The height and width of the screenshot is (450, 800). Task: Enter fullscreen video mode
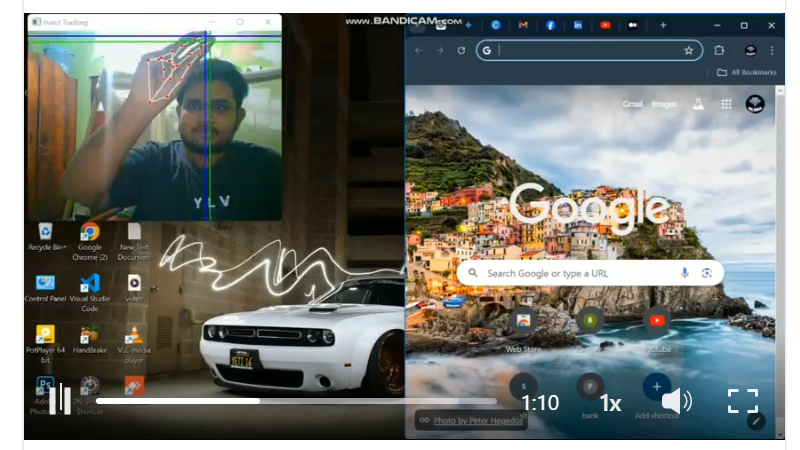tap(743, 401)
